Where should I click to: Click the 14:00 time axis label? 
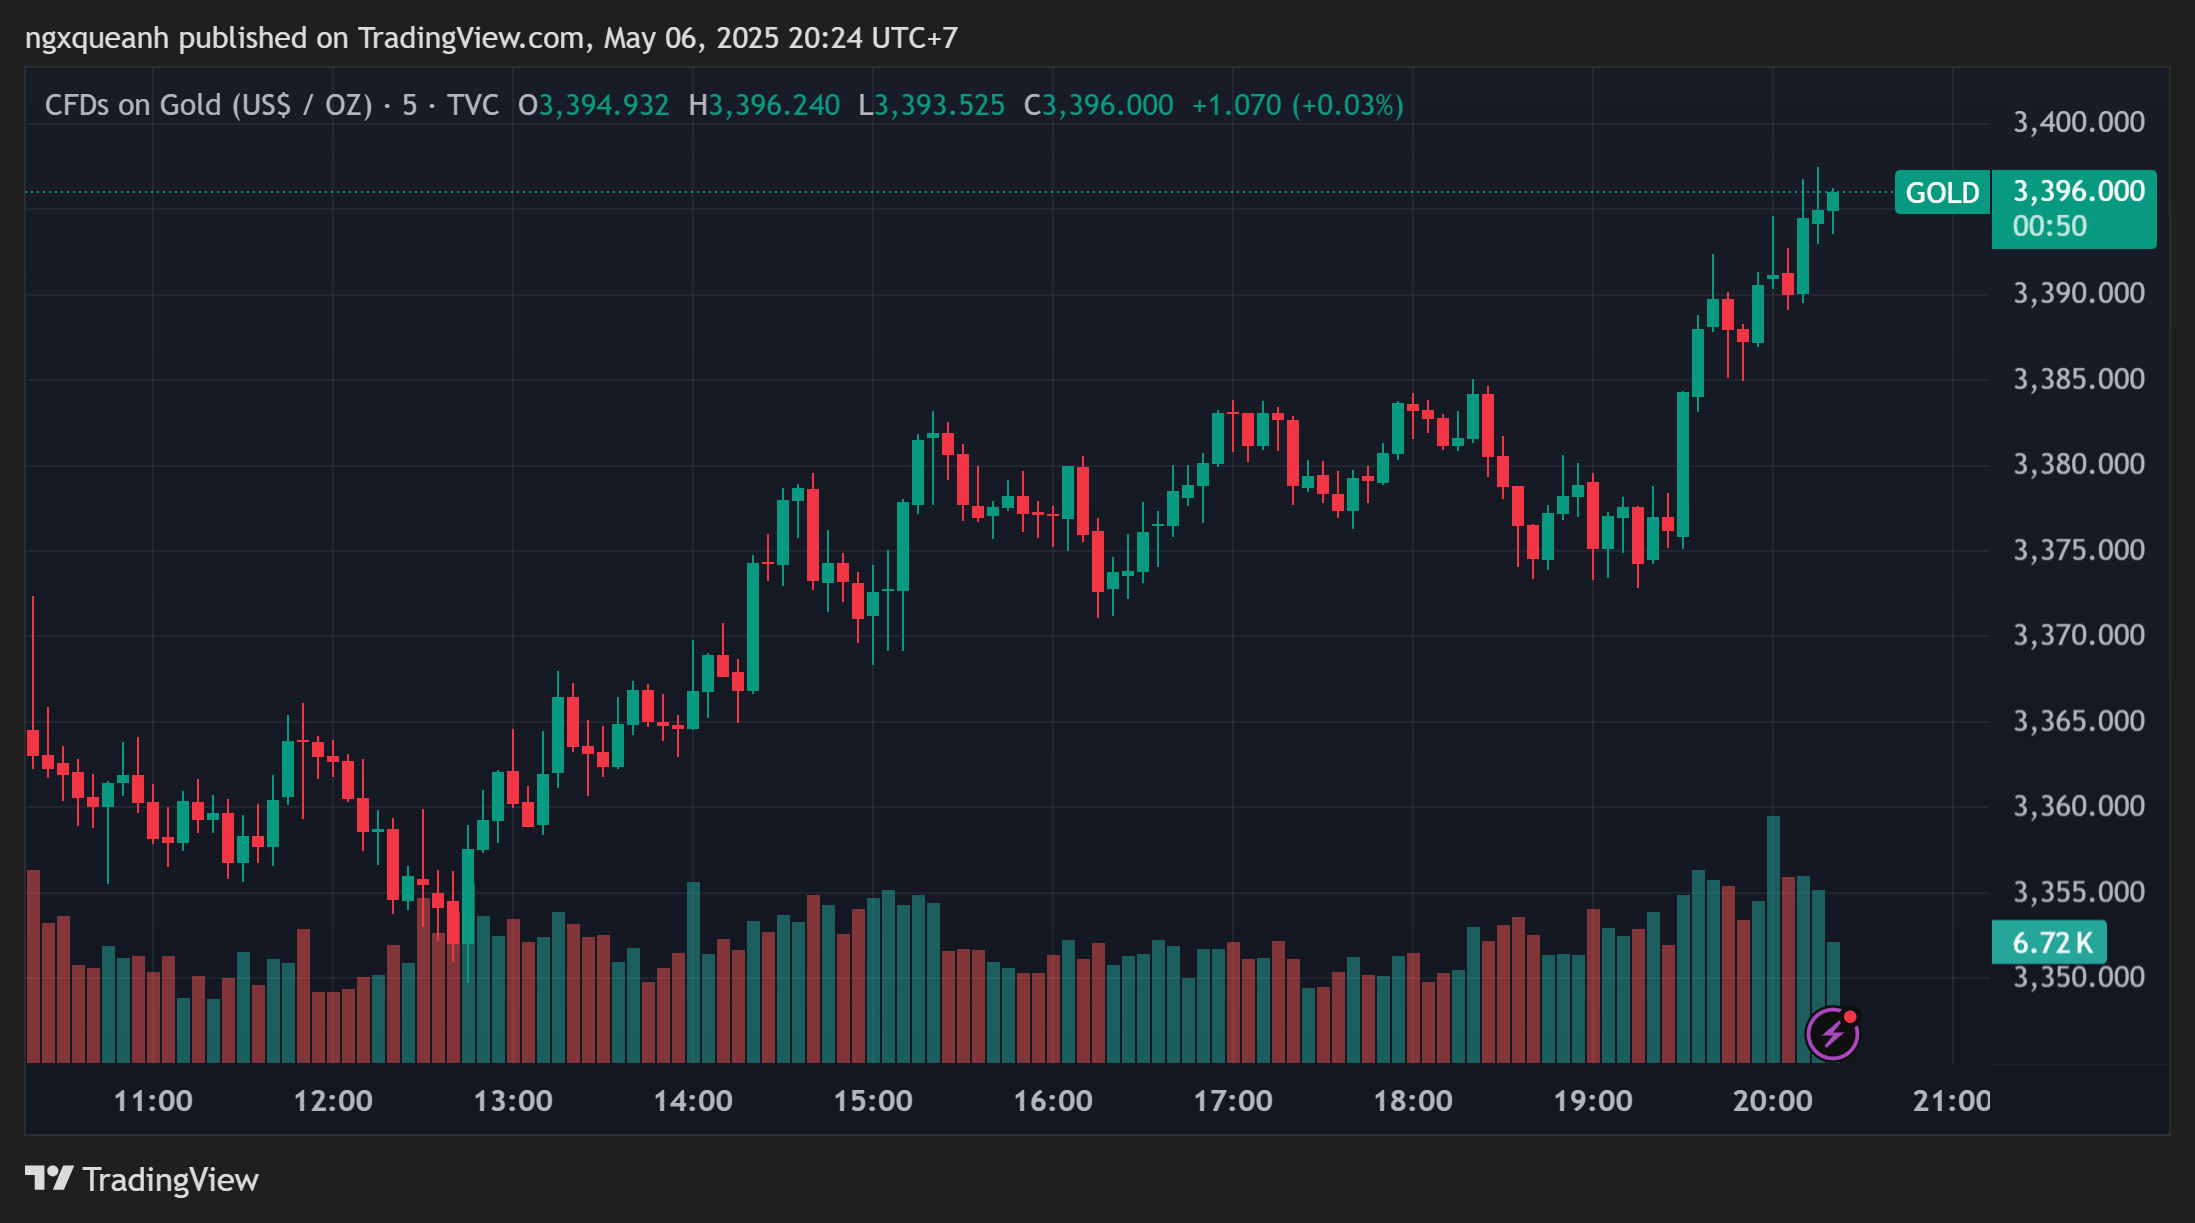coord(693,1101)
